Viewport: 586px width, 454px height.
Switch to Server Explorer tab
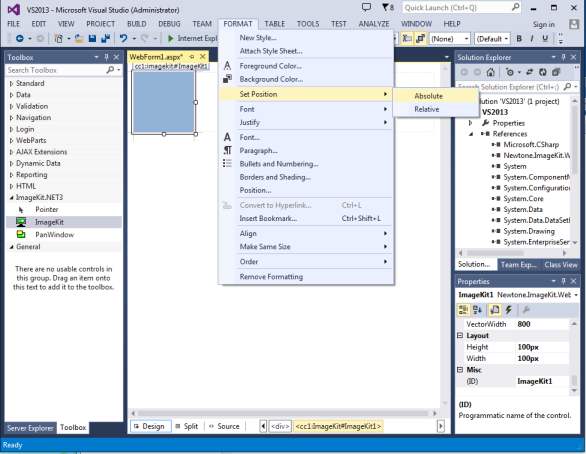click(30, 428)
